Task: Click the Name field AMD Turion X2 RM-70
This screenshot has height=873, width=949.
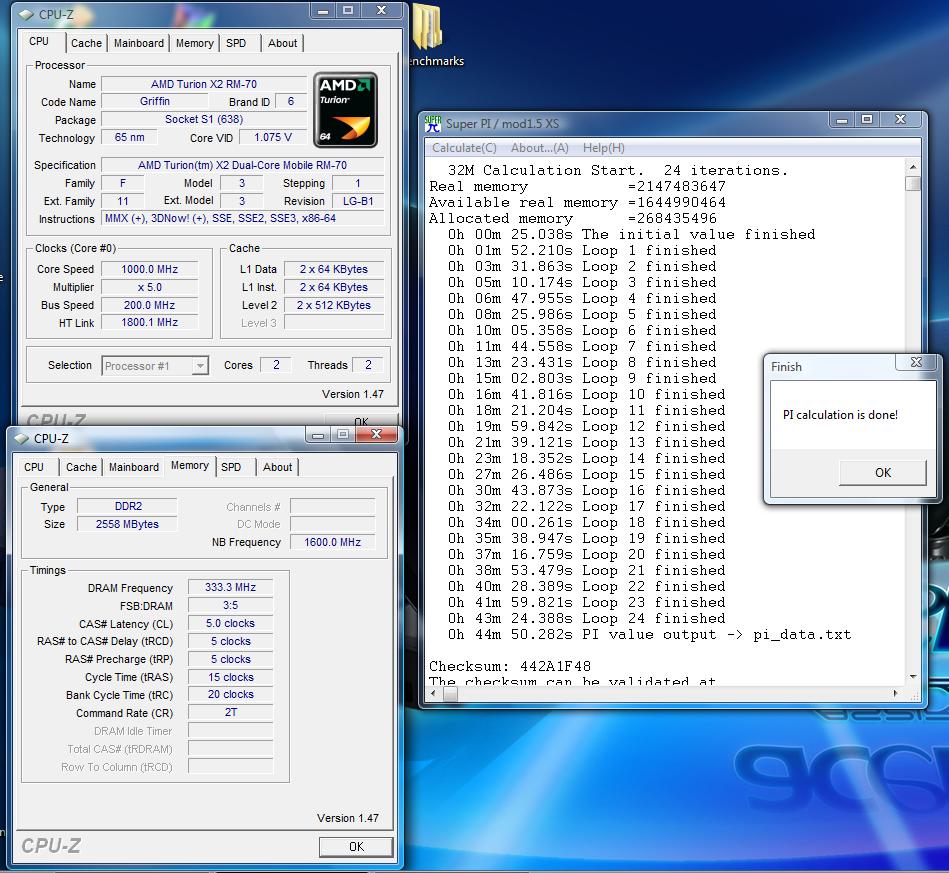Action: click(x=204, y=84)
